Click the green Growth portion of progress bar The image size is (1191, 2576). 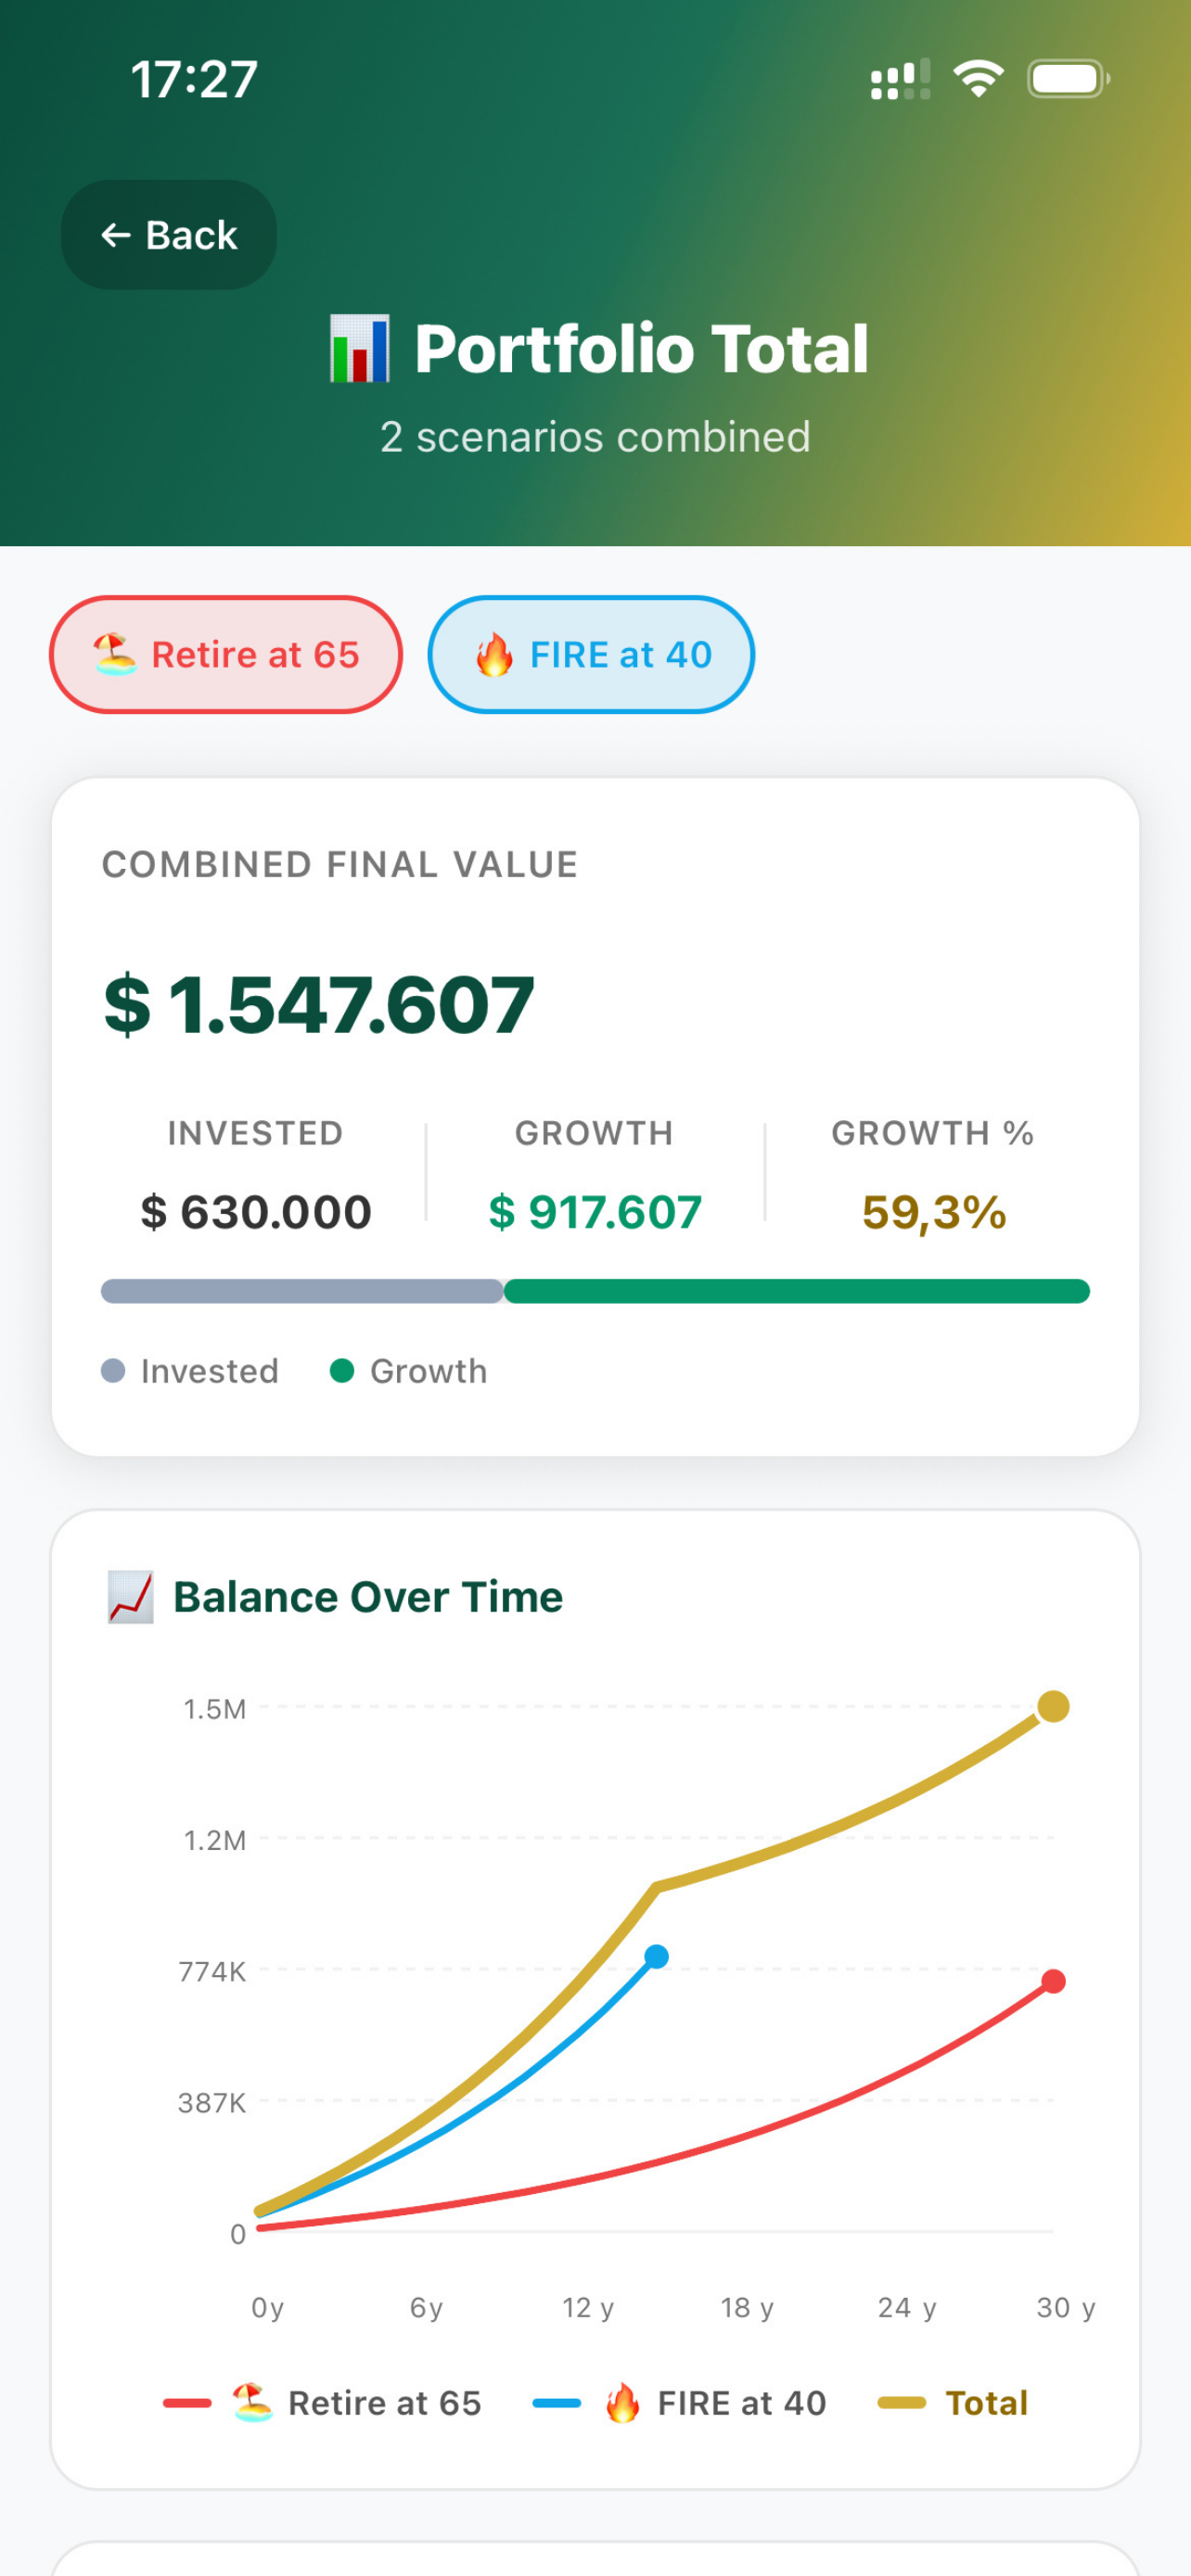tap(797, 1291)
